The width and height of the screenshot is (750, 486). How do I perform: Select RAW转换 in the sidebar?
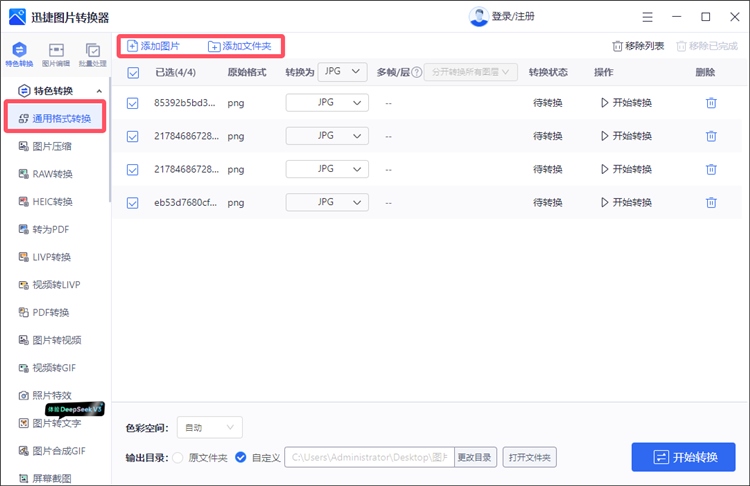click(45, 174)
